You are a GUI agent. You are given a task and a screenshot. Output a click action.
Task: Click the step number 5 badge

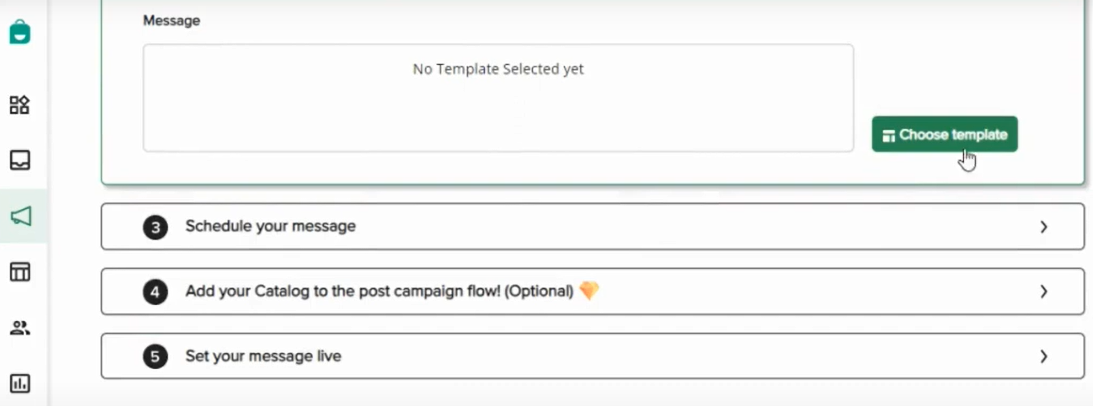pos(155,357)
